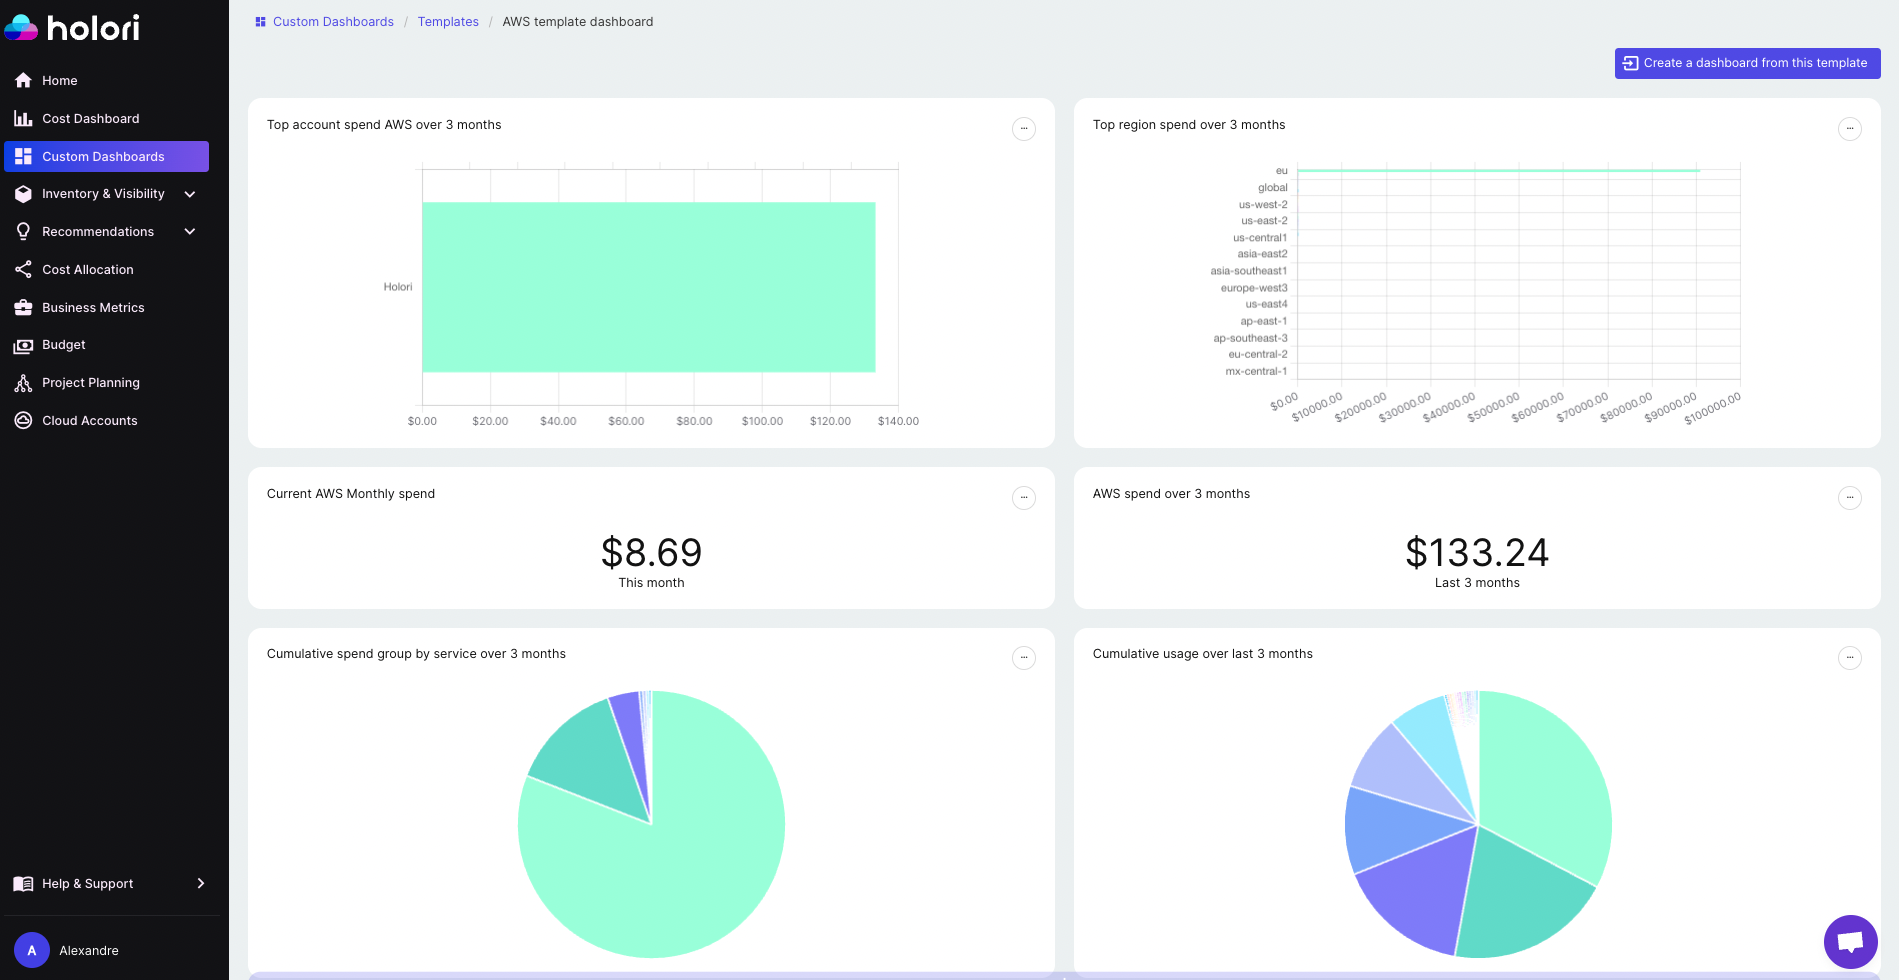The image size is (1899, 980).
Task: Click the Holori logo
Action: (72, 28)
